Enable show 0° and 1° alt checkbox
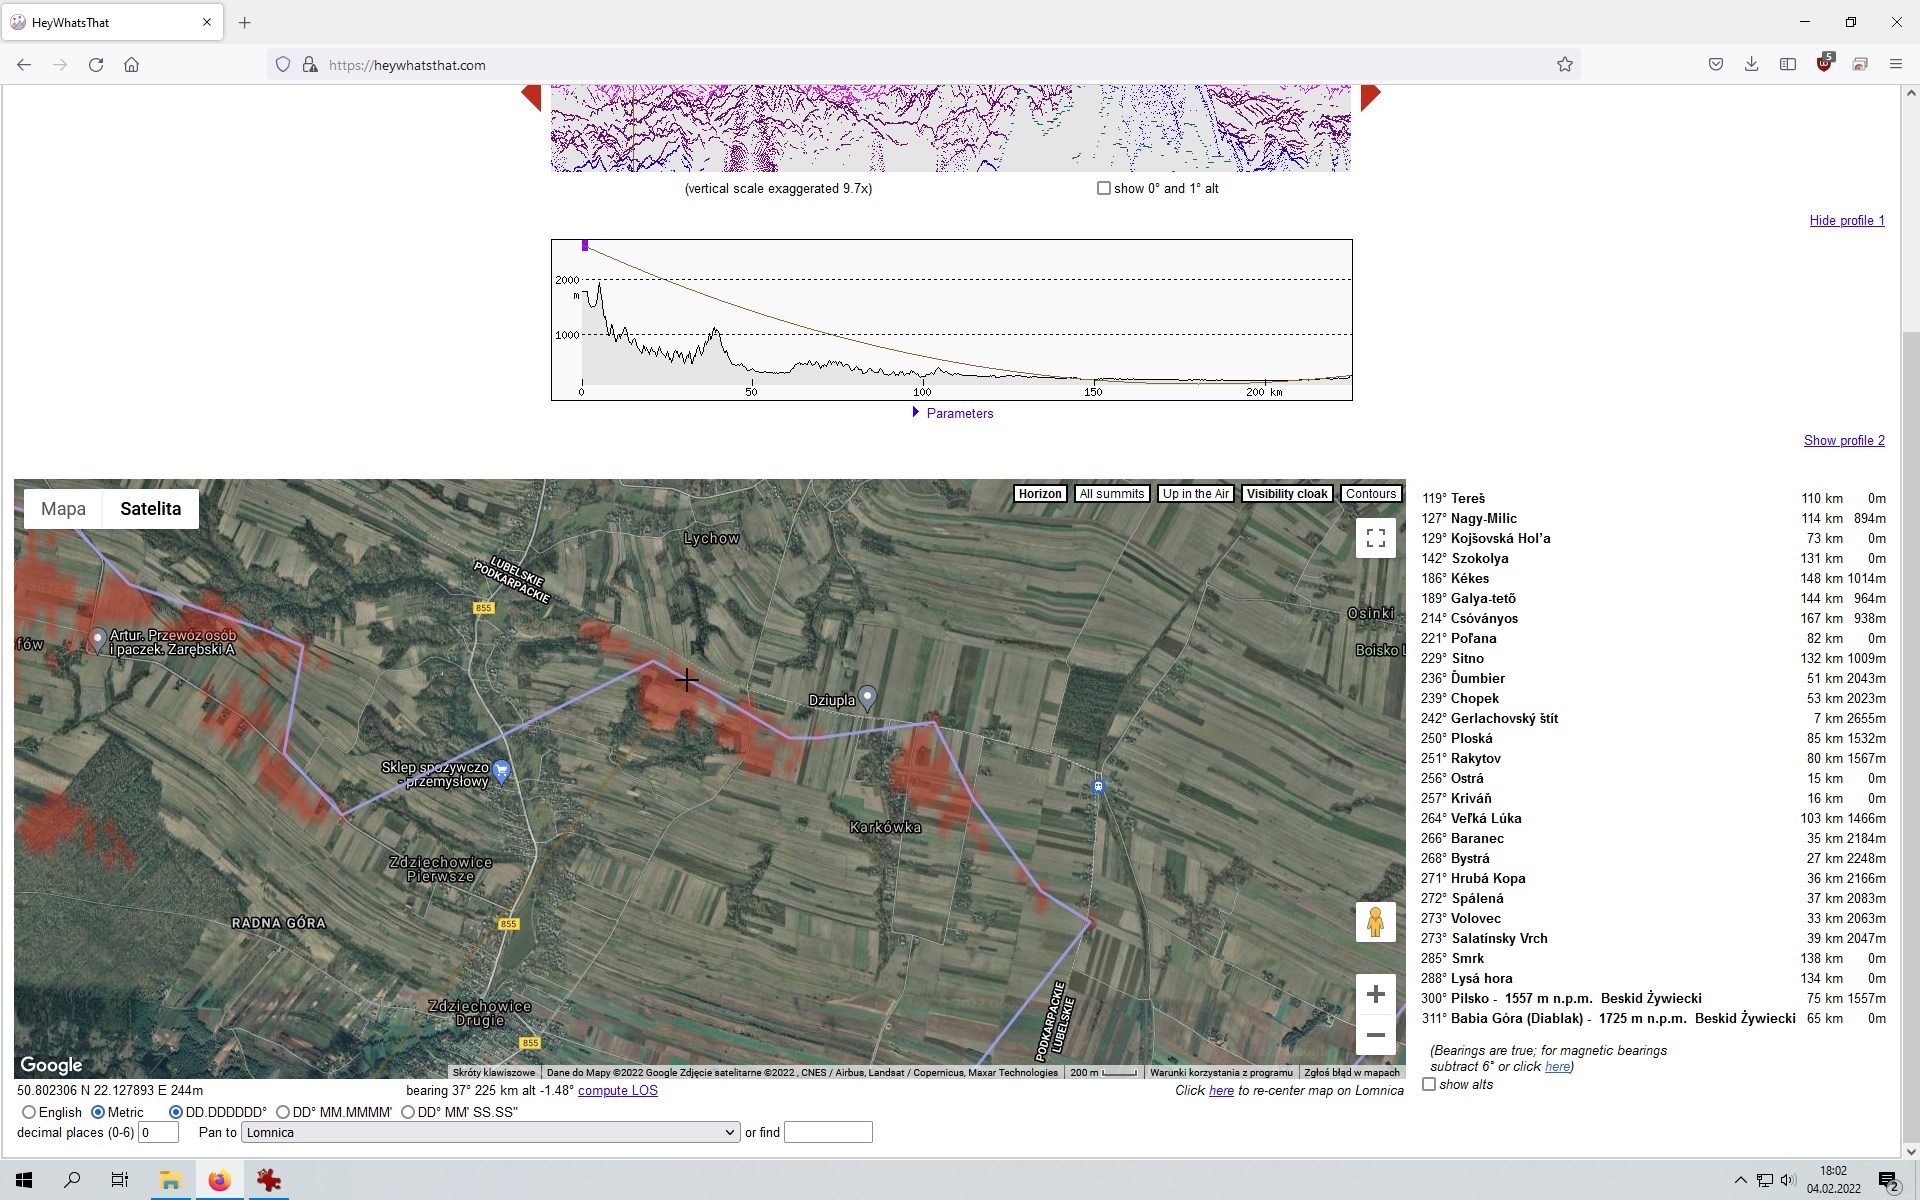1920x1200 pixels. [x=1104, y=188]
